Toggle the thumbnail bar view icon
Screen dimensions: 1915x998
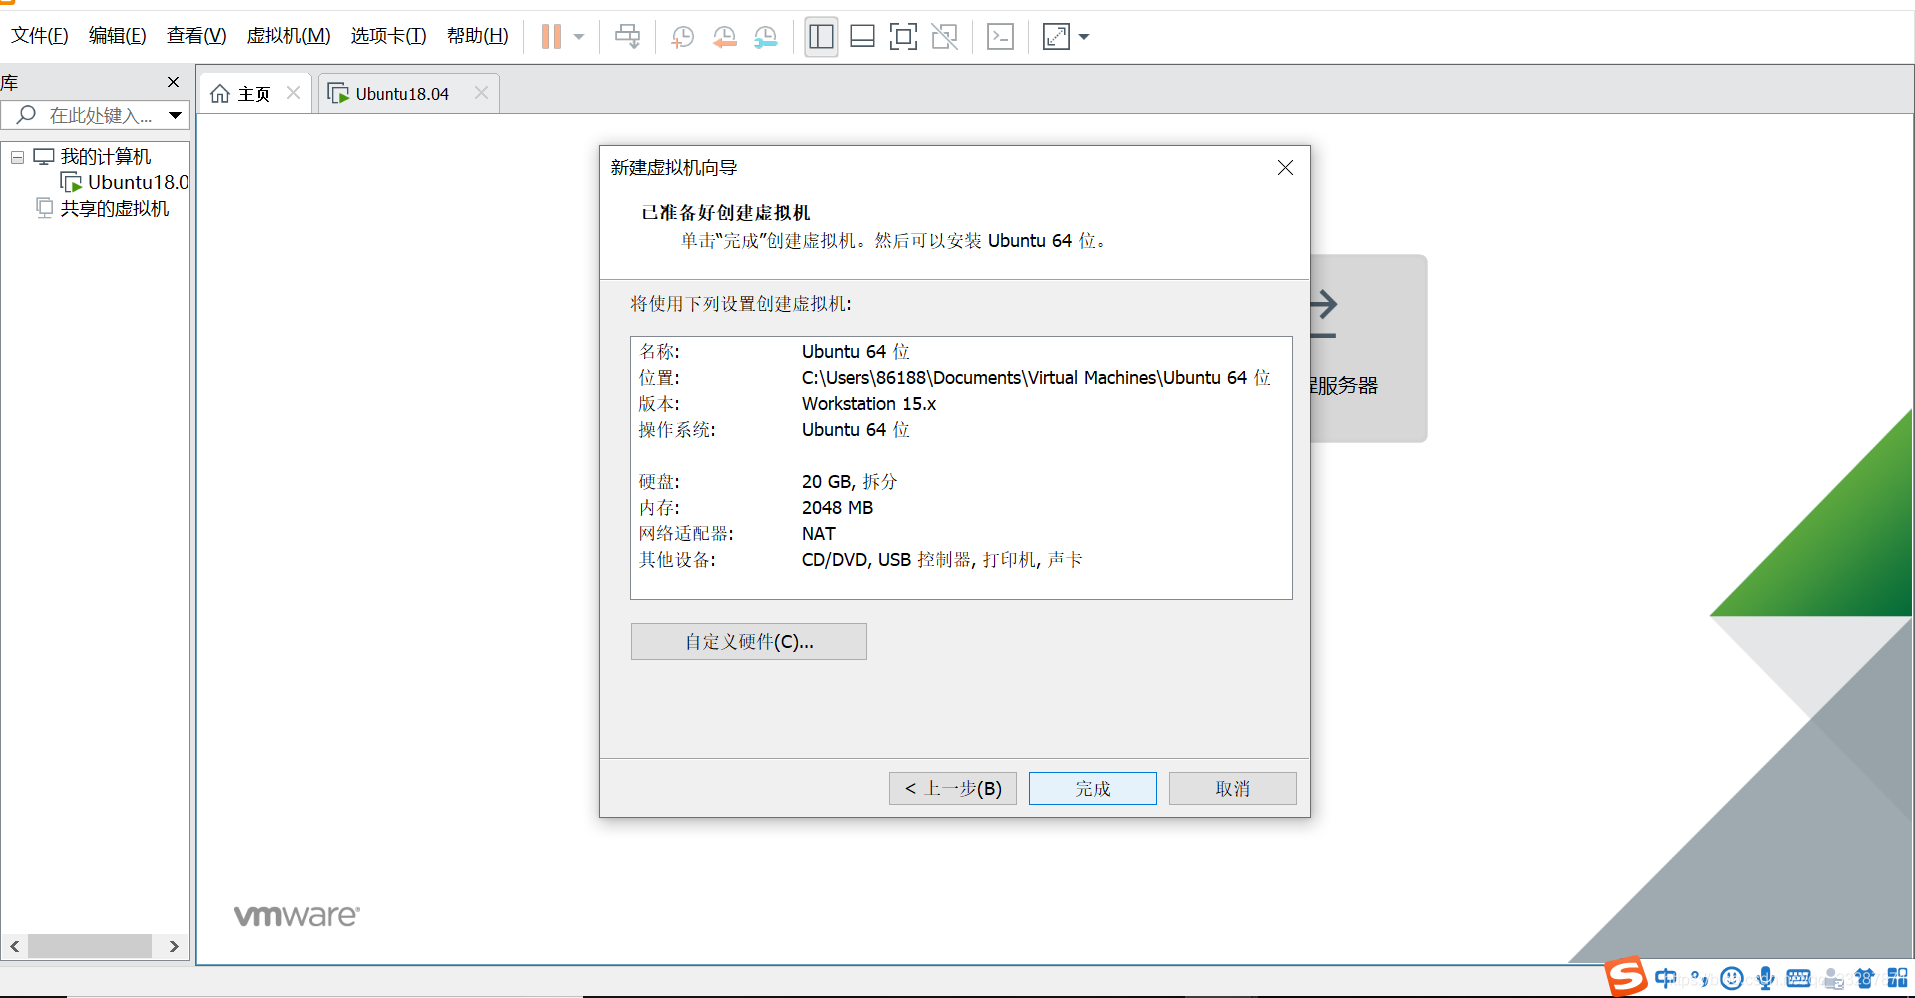[862, 37]
